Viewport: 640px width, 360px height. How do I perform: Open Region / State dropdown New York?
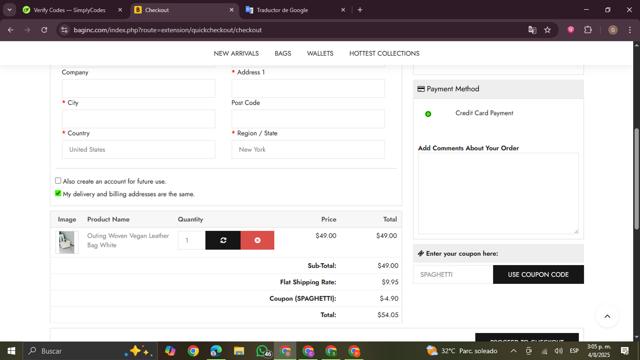point(308,149)
